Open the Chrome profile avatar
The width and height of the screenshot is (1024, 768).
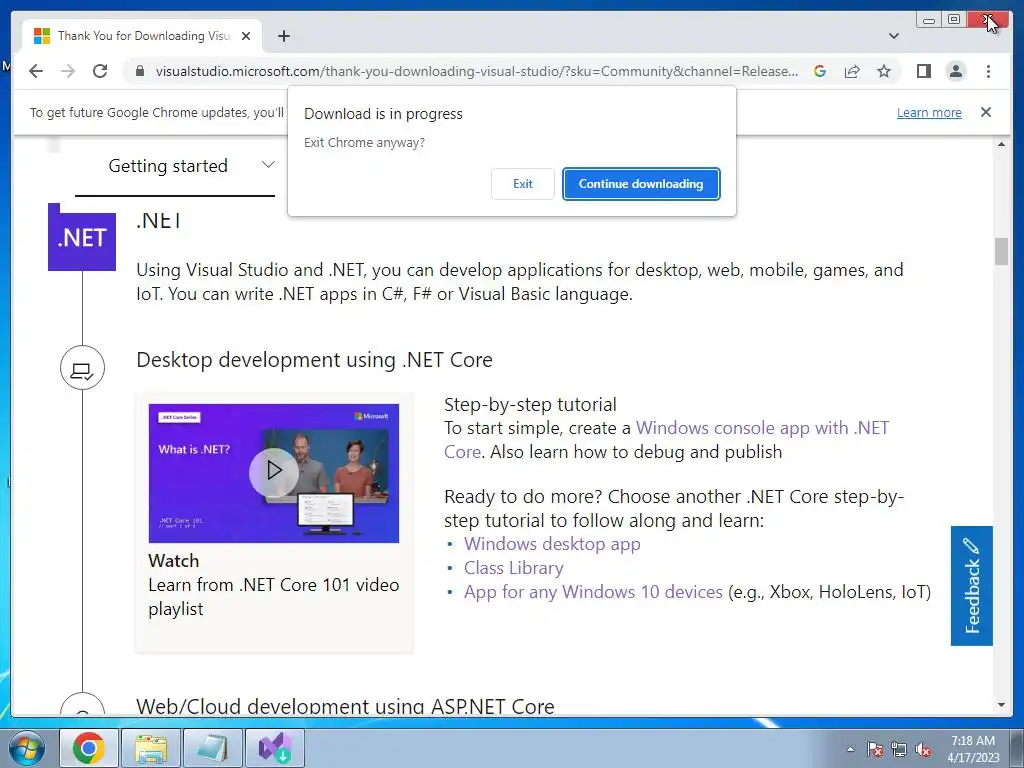[x=955, y=71]
